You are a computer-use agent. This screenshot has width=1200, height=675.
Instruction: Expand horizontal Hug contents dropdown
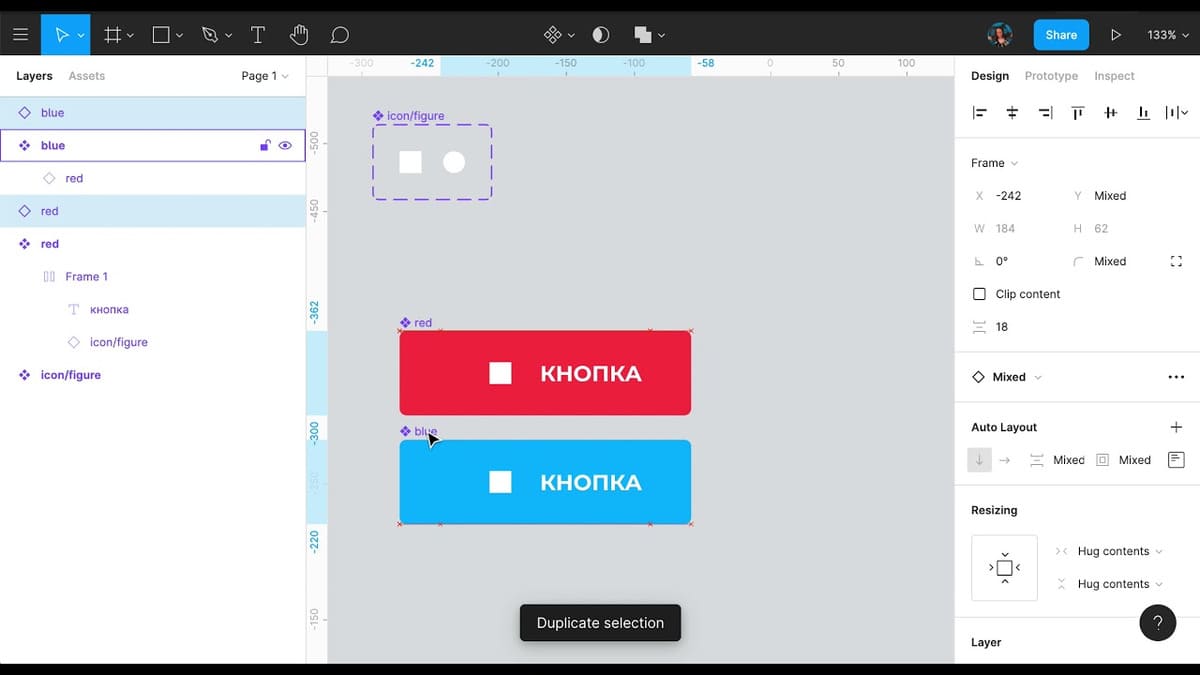click(x=1119, y=551)
